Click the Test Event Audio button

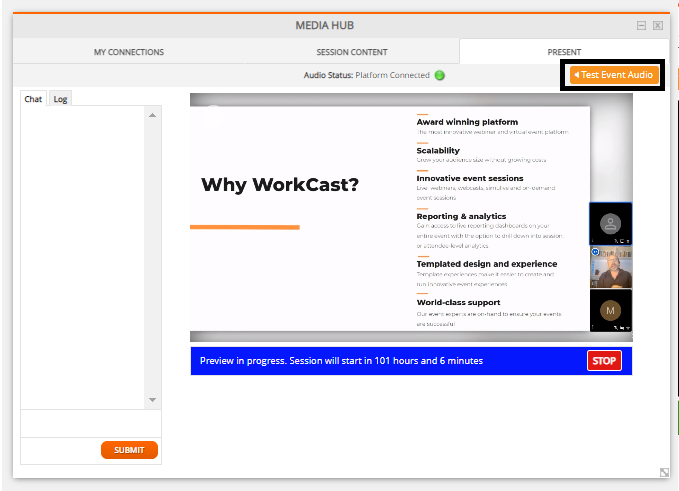pos(614,75)
